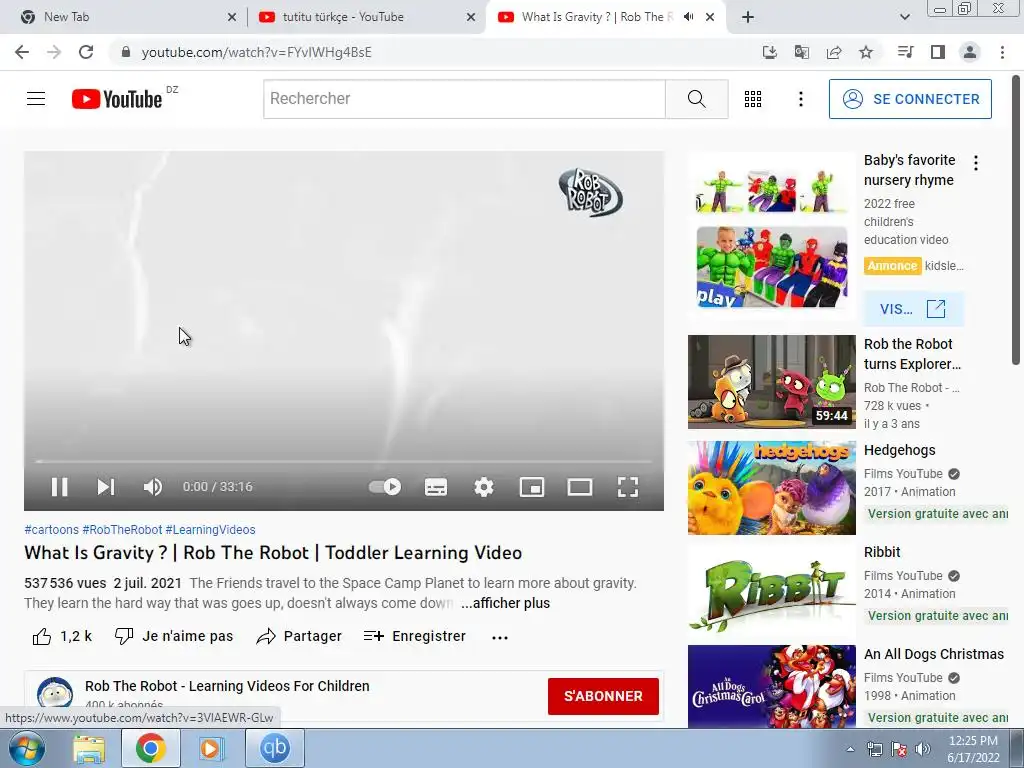The height and width of the screenshot is (768, 1024).
Task: Open the YouTube hamburger guide menu
Action: coord(36,99)
